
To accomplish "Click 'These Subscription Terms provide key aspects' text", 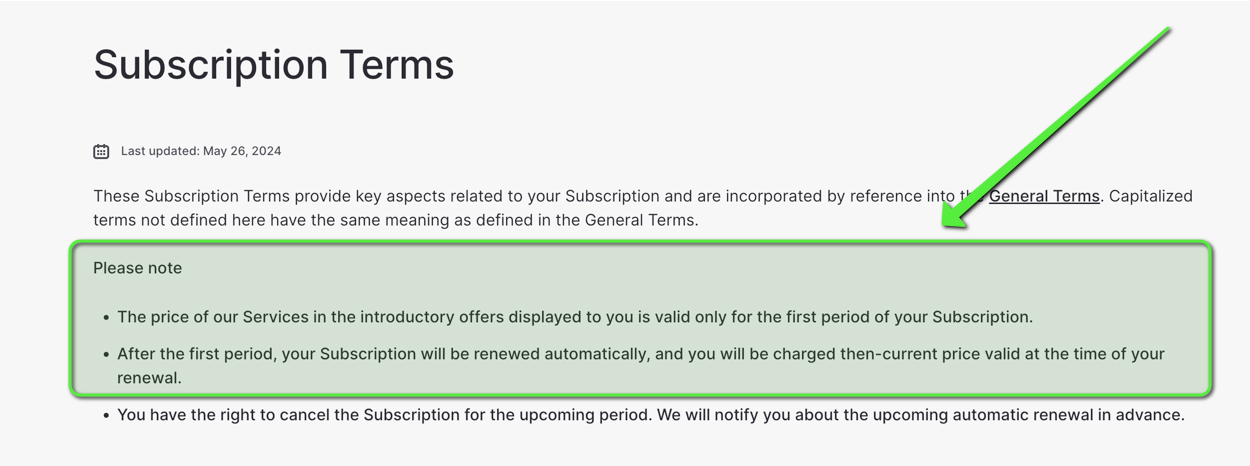I will coord(268,196).
